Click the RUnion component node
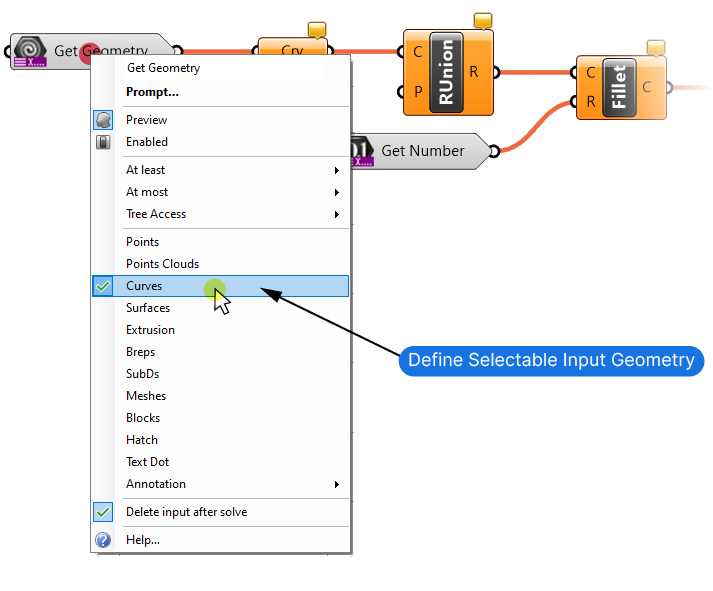This screenshot has height=591, width=713. [x=446, y=72]
